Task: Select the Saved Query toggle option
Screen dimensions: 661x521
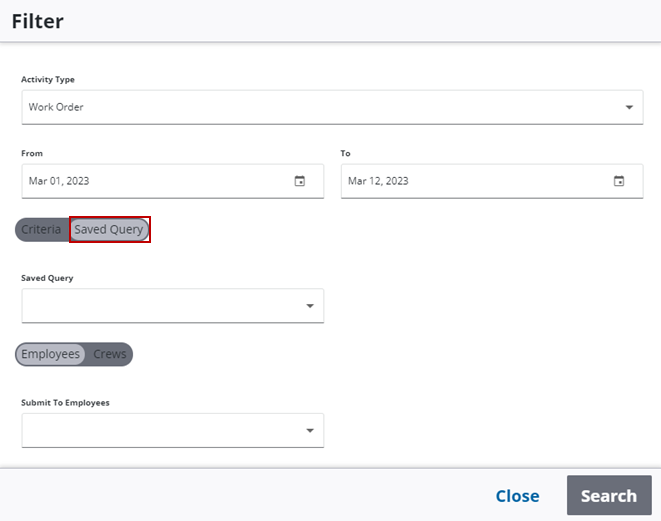Action: pos(109,230)
